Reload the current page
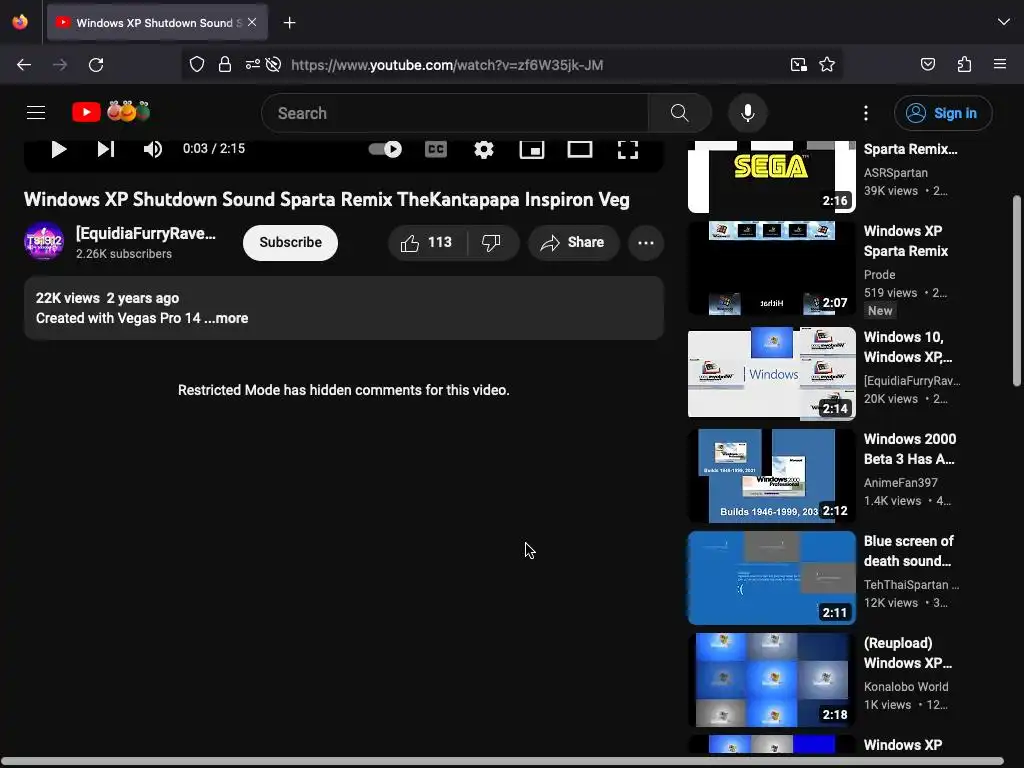This screenshot has width=1024, height=768. coord(96,65)
